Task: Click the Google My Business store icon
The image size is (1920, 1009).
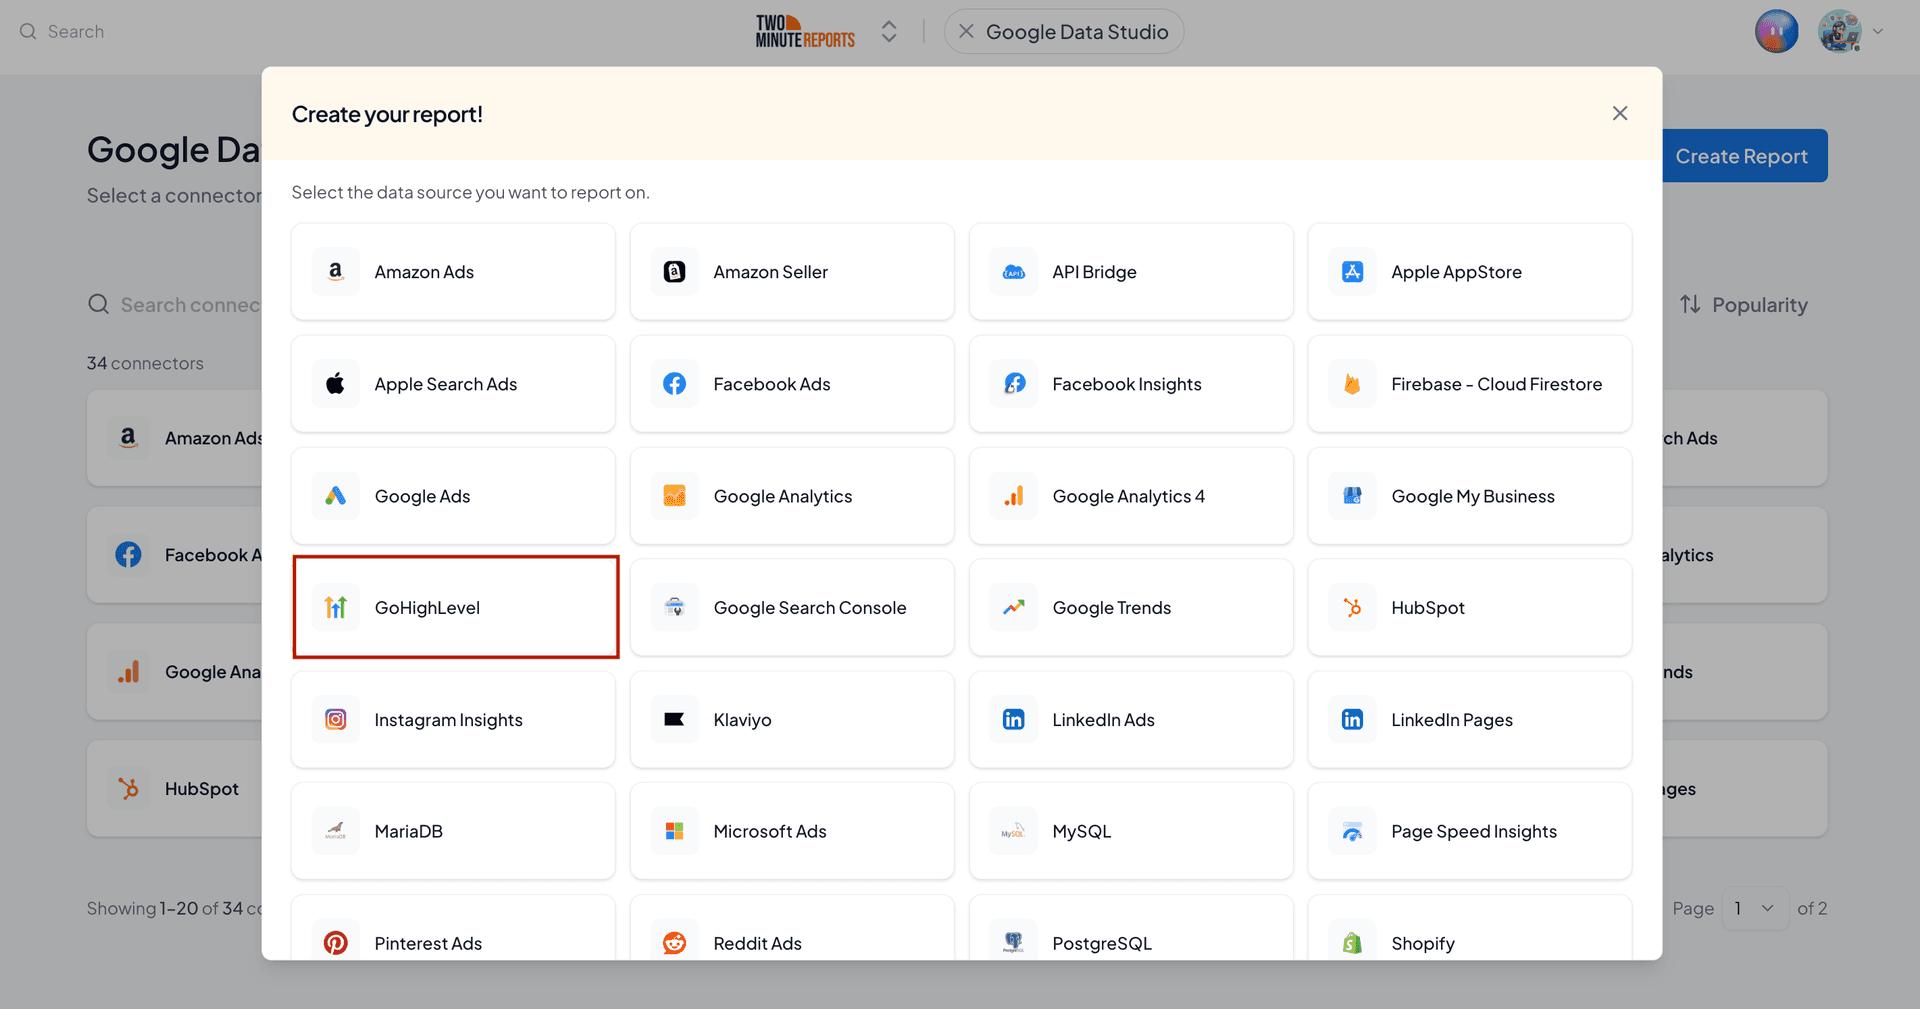Action: (x=1353, y=496)
